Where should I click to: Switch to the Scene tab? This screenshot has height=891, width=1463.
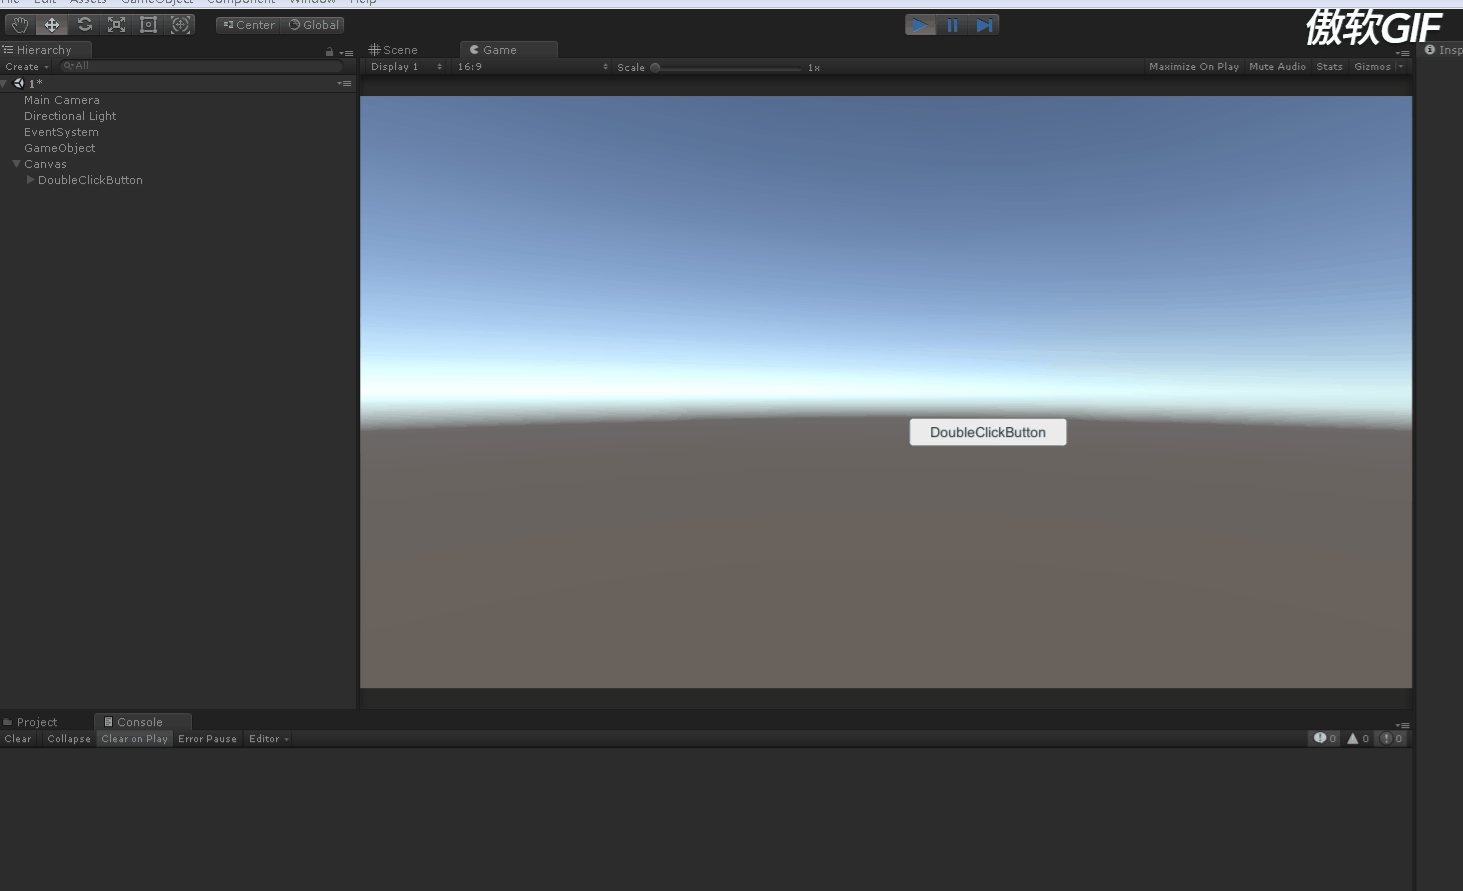pos(398,49)
